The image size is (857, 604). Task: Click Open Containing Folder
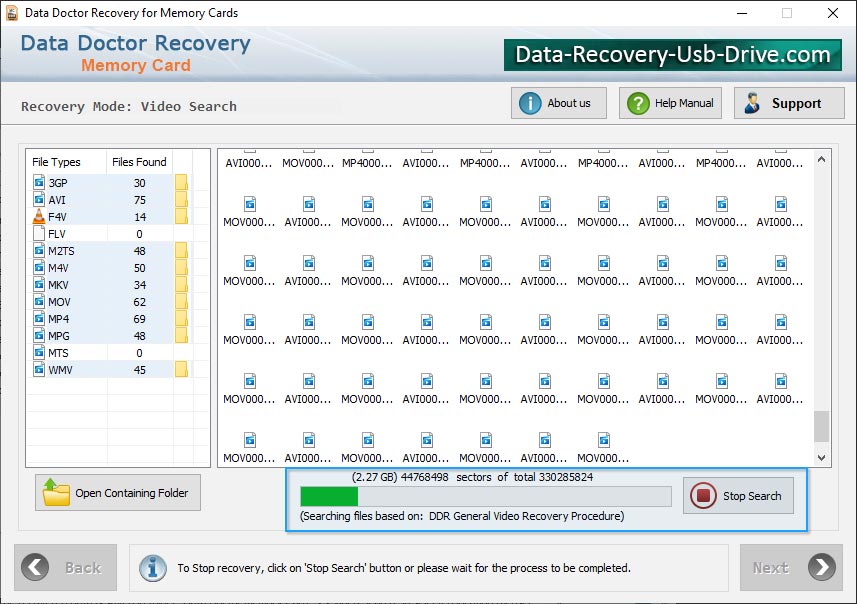pyautogui.click(x=118, y=492)
